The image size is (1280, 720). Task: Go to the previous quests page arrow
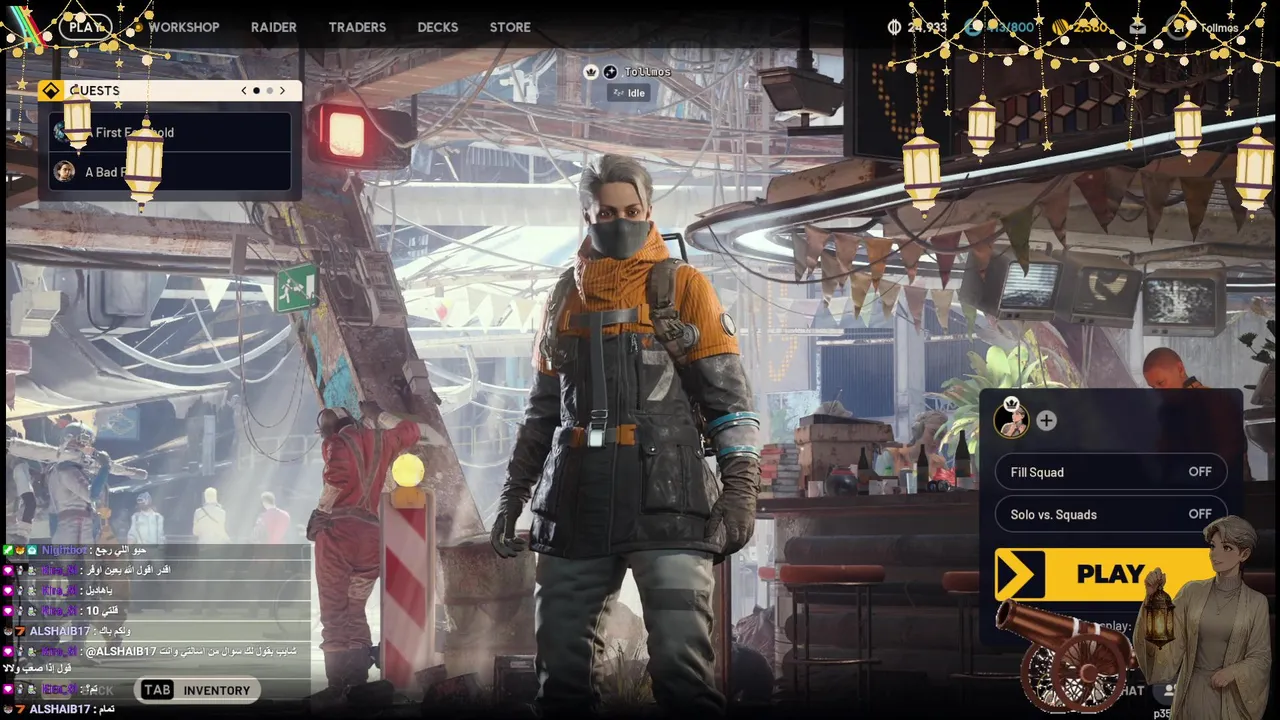pos(244,90)
